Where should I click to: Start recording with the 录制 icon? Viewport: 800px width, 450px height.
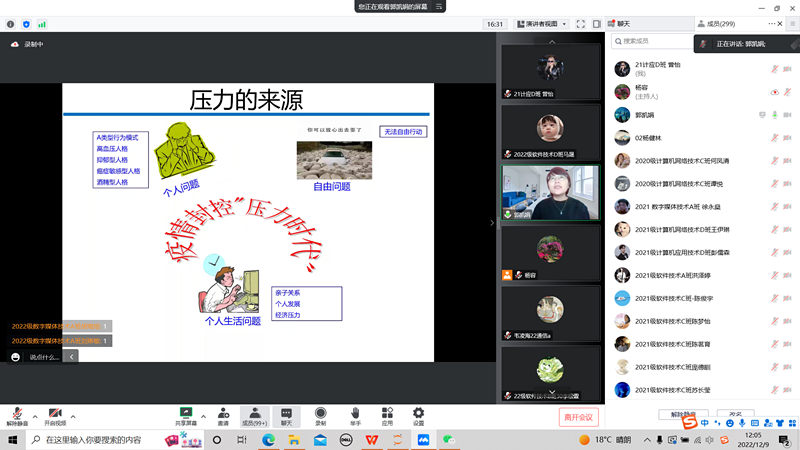coord(321,412)
